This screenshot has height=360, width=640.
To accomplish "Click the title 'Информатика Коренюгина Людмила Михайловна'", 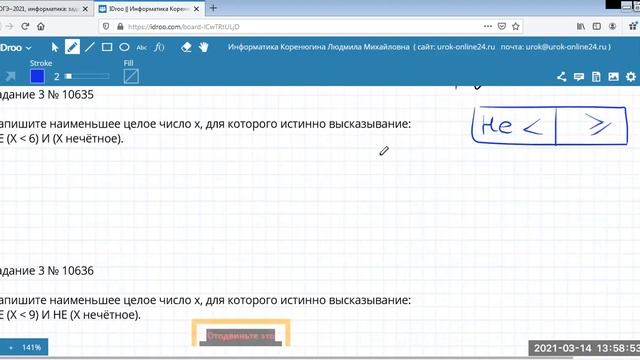I will tap(318, 47).
